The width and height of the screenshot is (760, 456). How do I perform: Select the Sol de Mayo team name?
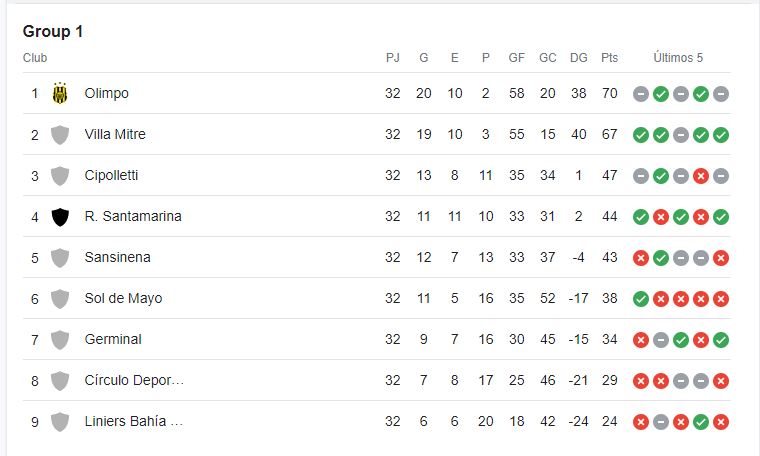pyautogui.click(x=124, y=299)
